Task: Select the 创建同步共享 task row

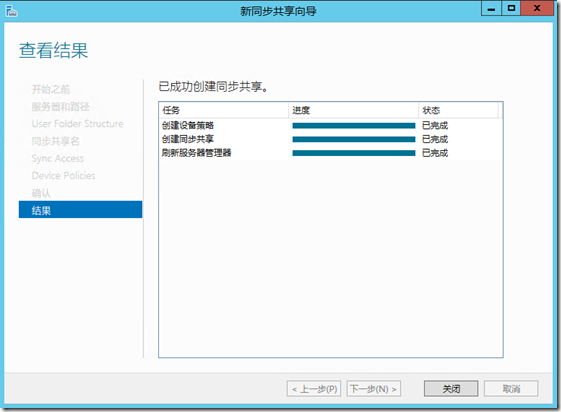Action: point(331,139)
